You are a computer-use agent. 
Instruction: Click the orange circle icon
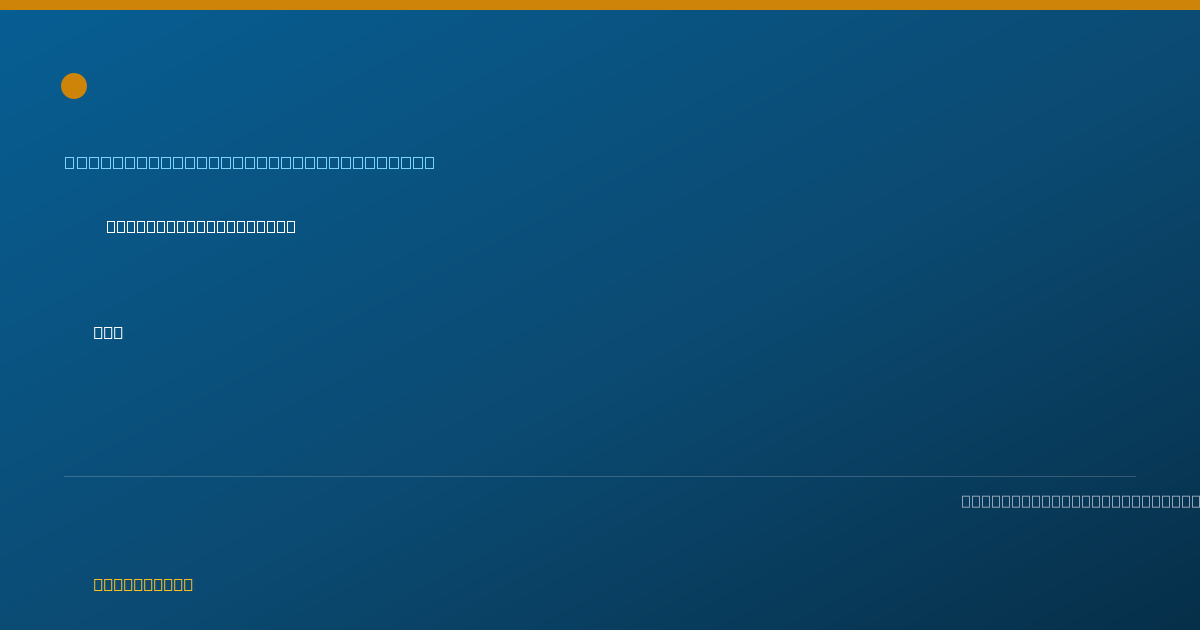[74, 86]
